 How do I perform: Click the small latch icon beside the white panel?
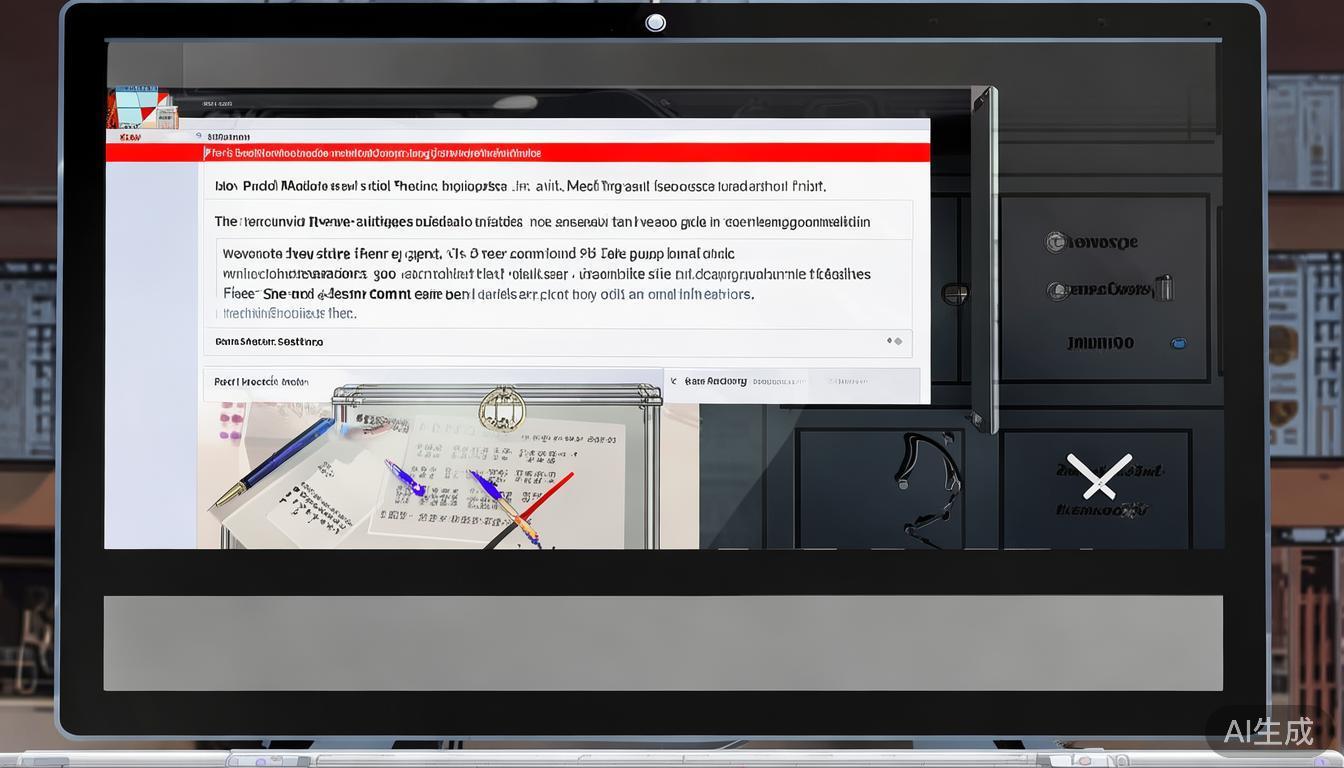pyautogui.click(x=955, y=293)
